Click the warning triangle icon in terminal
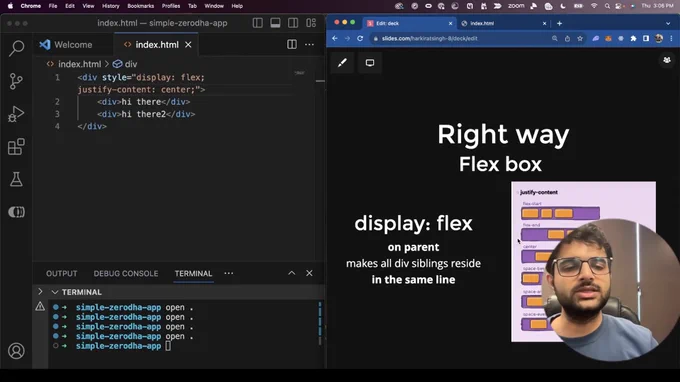This screenshot has width=680, height=382. click(40, 307)
